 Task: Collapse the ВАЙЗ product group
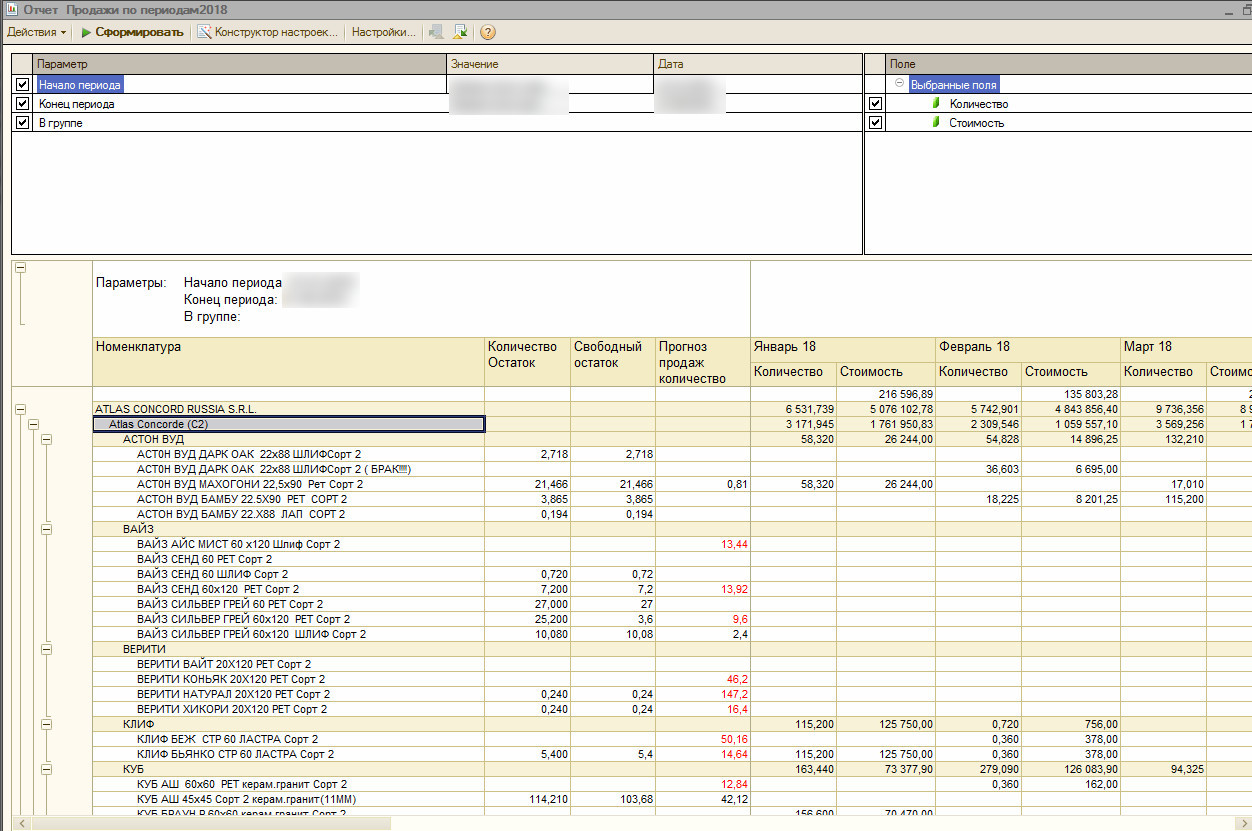pos(46,529)
